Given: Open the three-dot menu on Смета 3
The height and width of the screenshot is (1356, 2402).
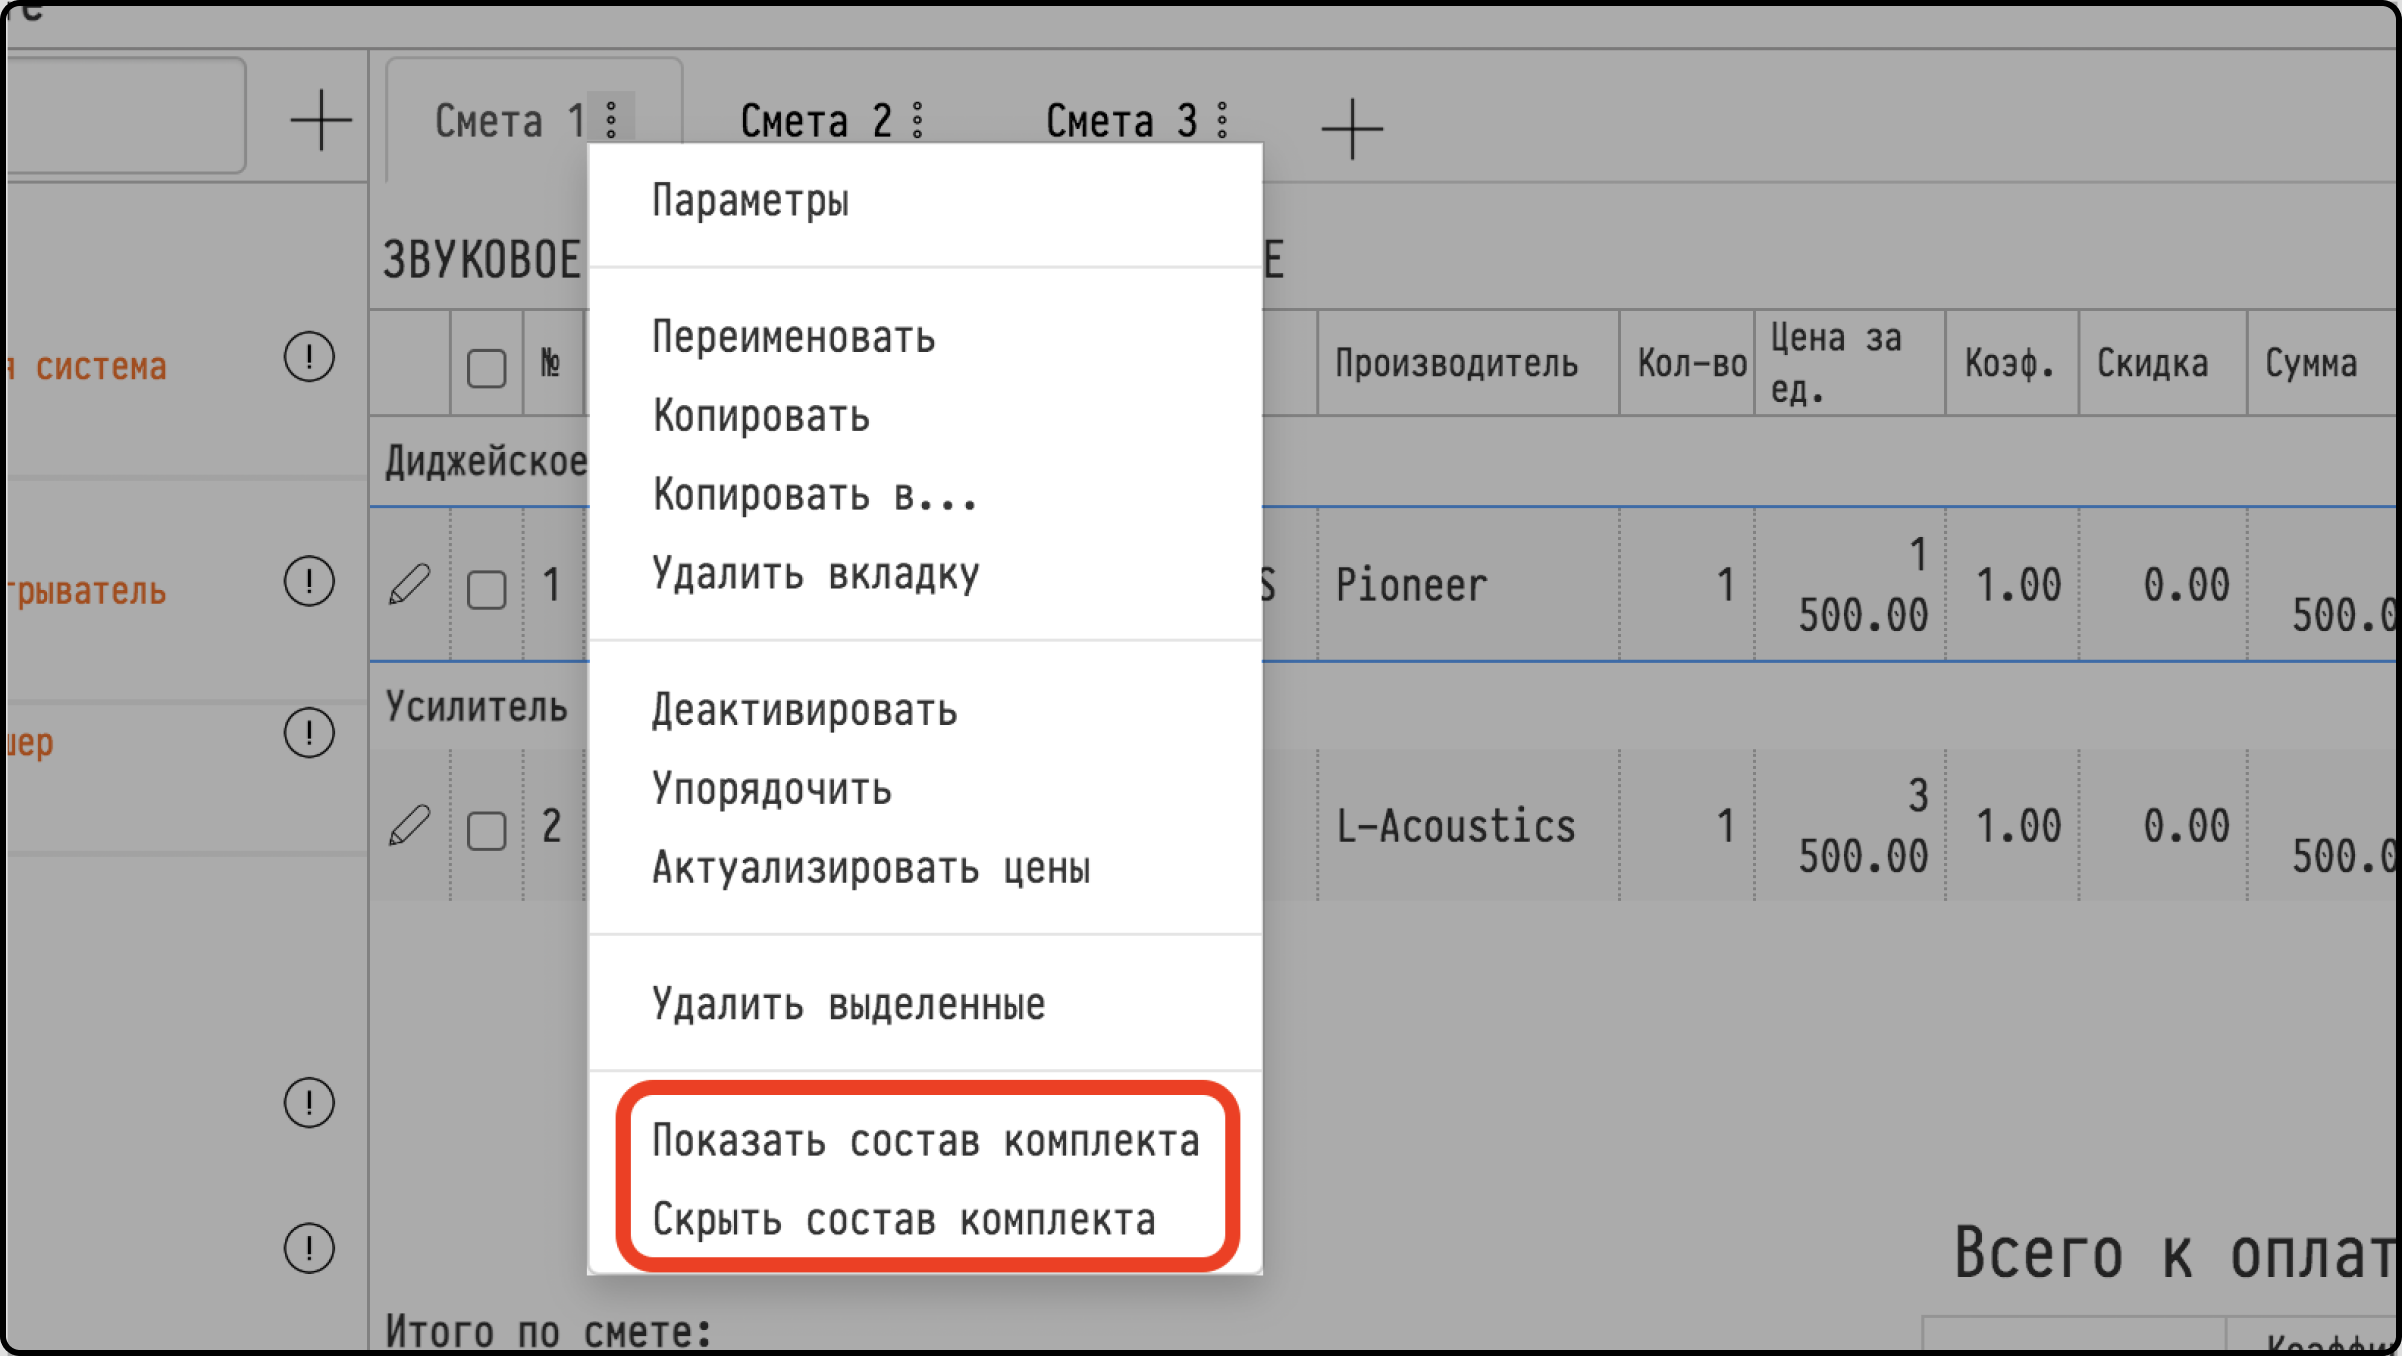Looking at the screenshot, I should pos(1223,121).
